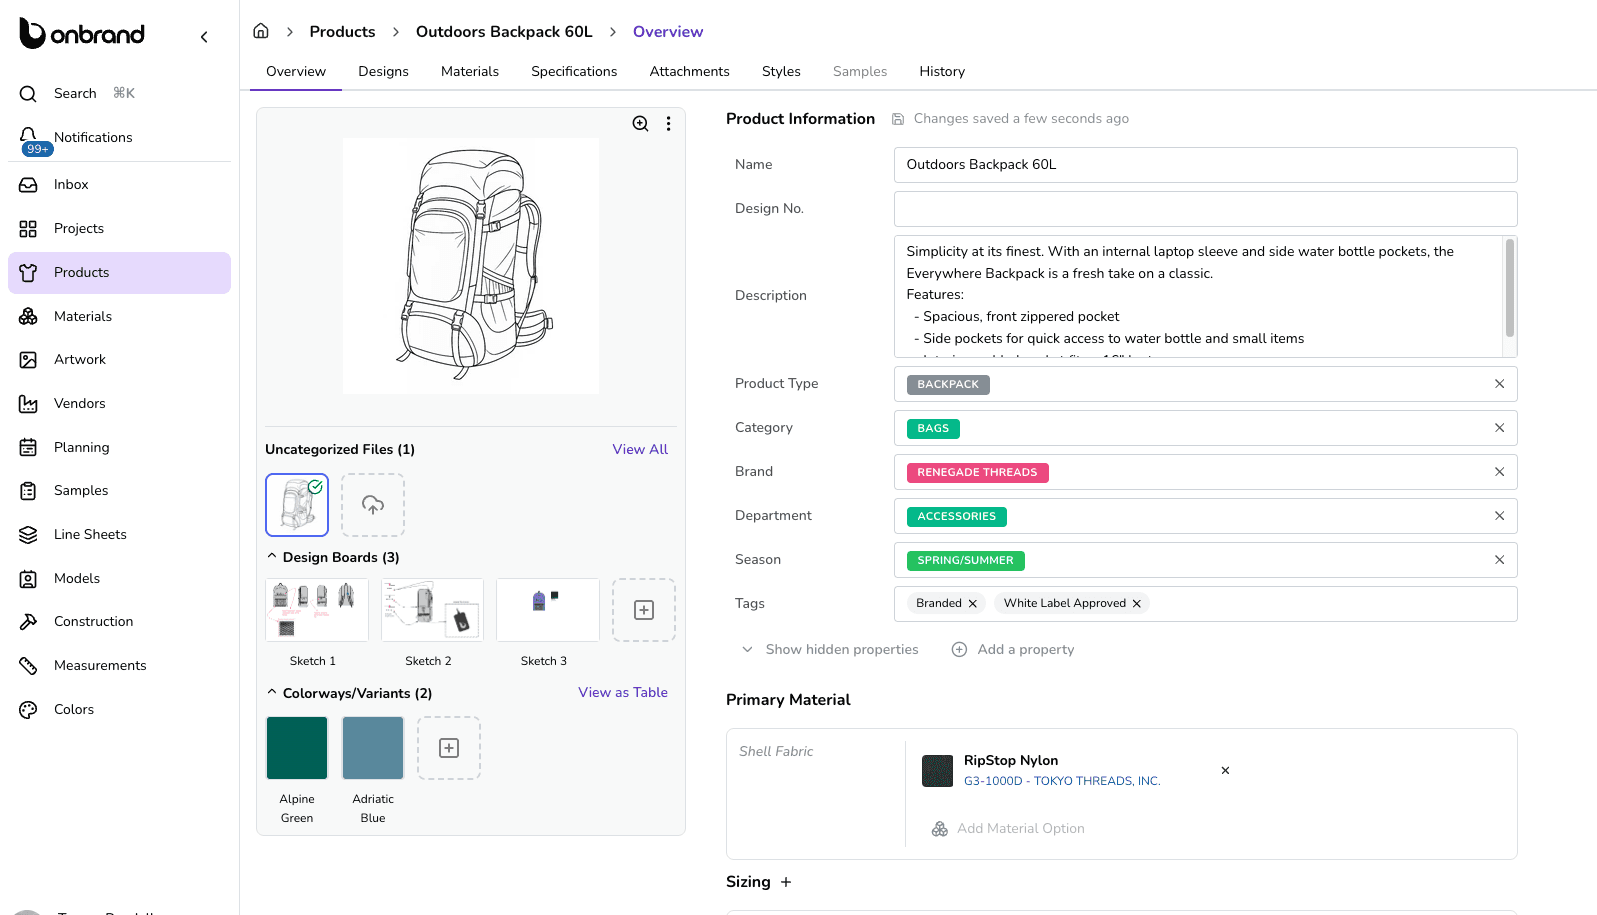Remove the White Label Approved tag
The width and height of the screenshot is (1597, 915).
(1137, 604)
